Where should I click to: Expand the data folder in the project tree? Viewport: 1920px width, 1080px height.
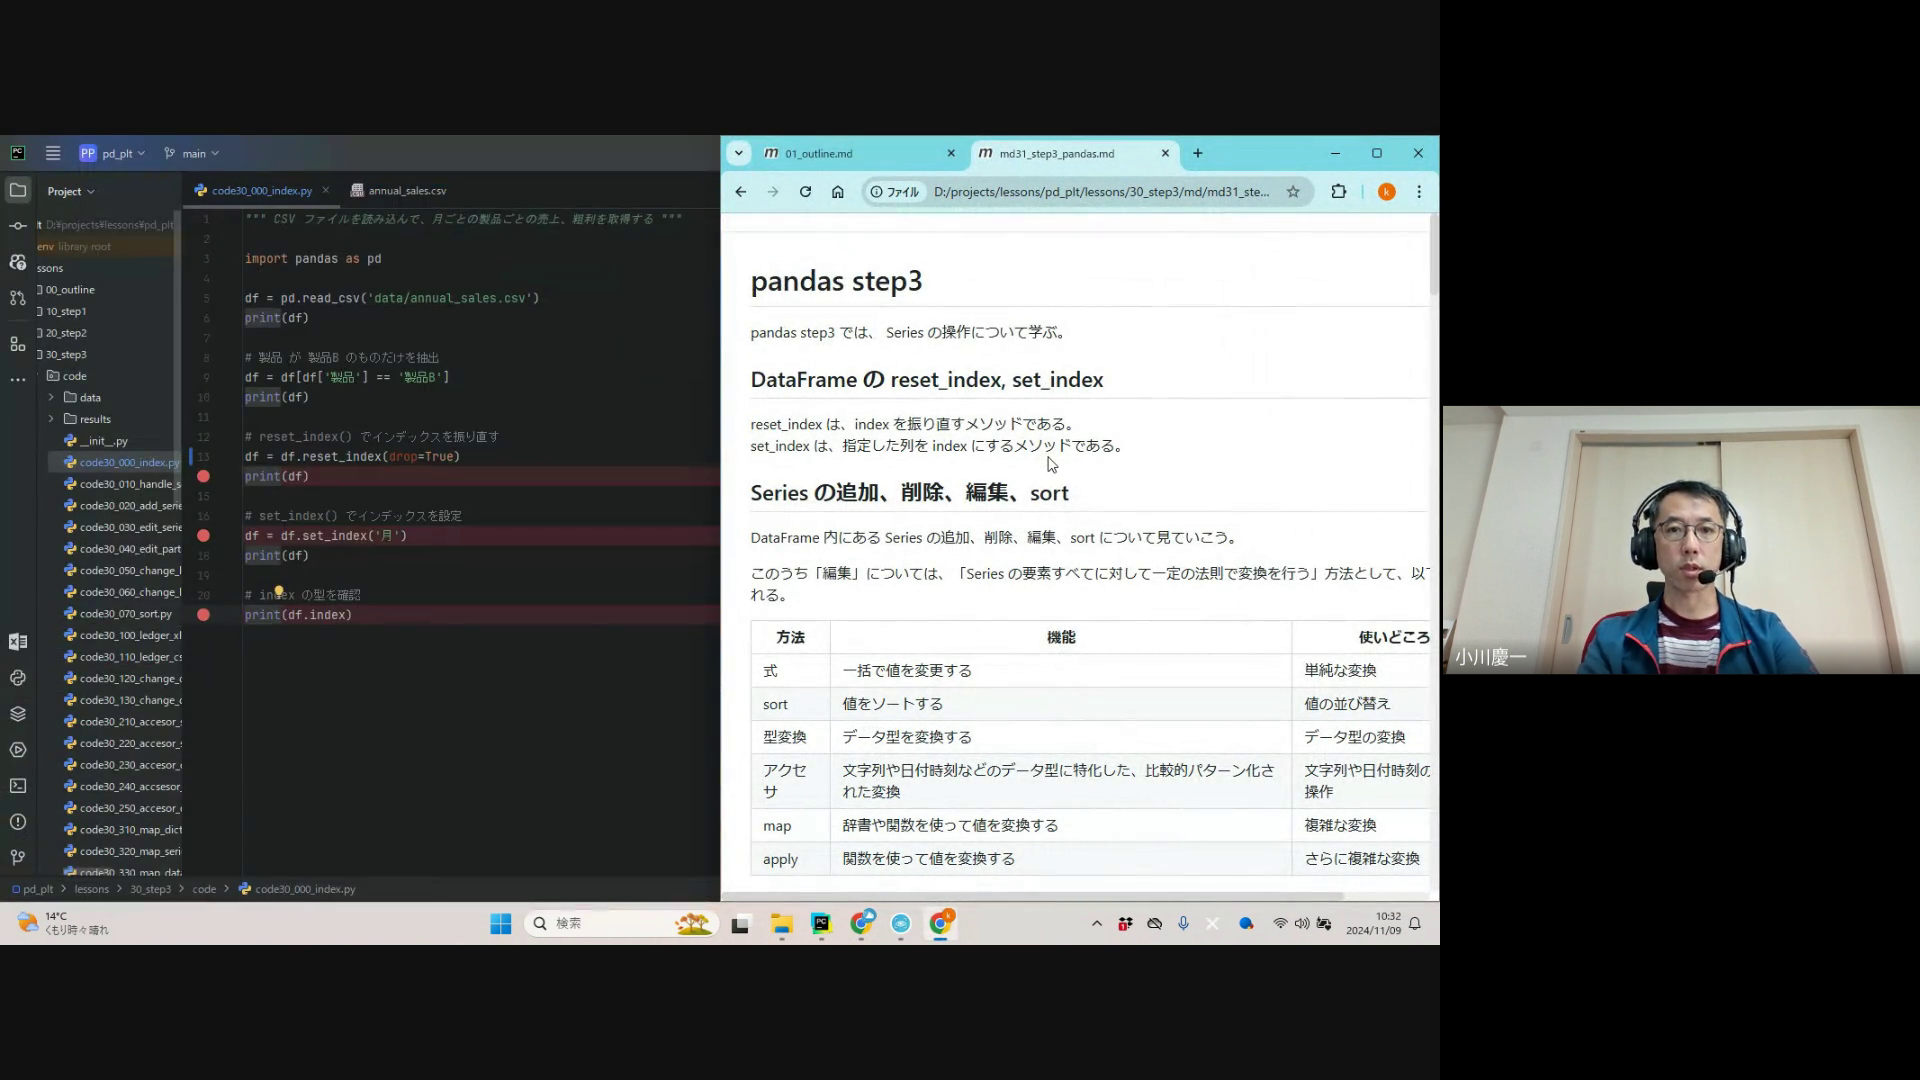coord(51,398)
